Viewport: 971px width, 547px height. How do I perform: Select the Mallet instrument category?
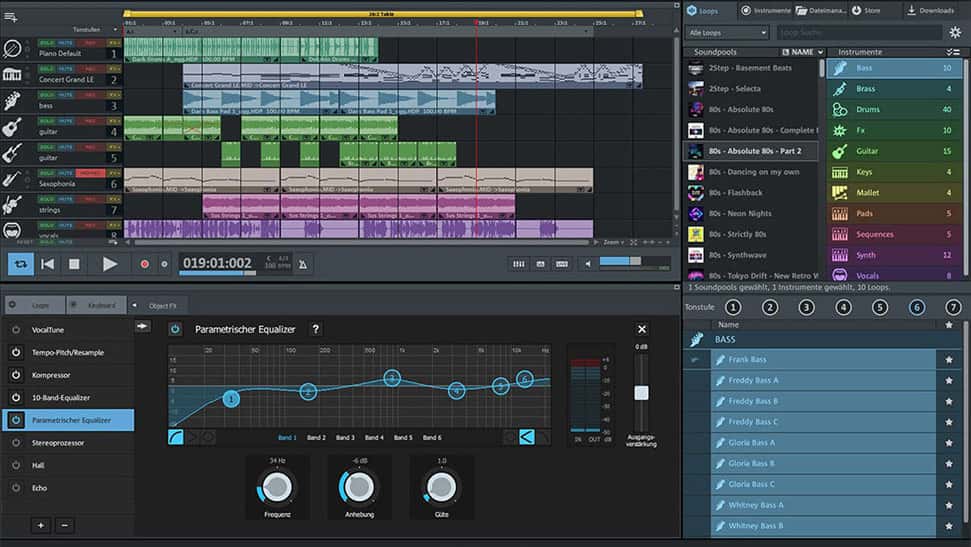point(894,193)
